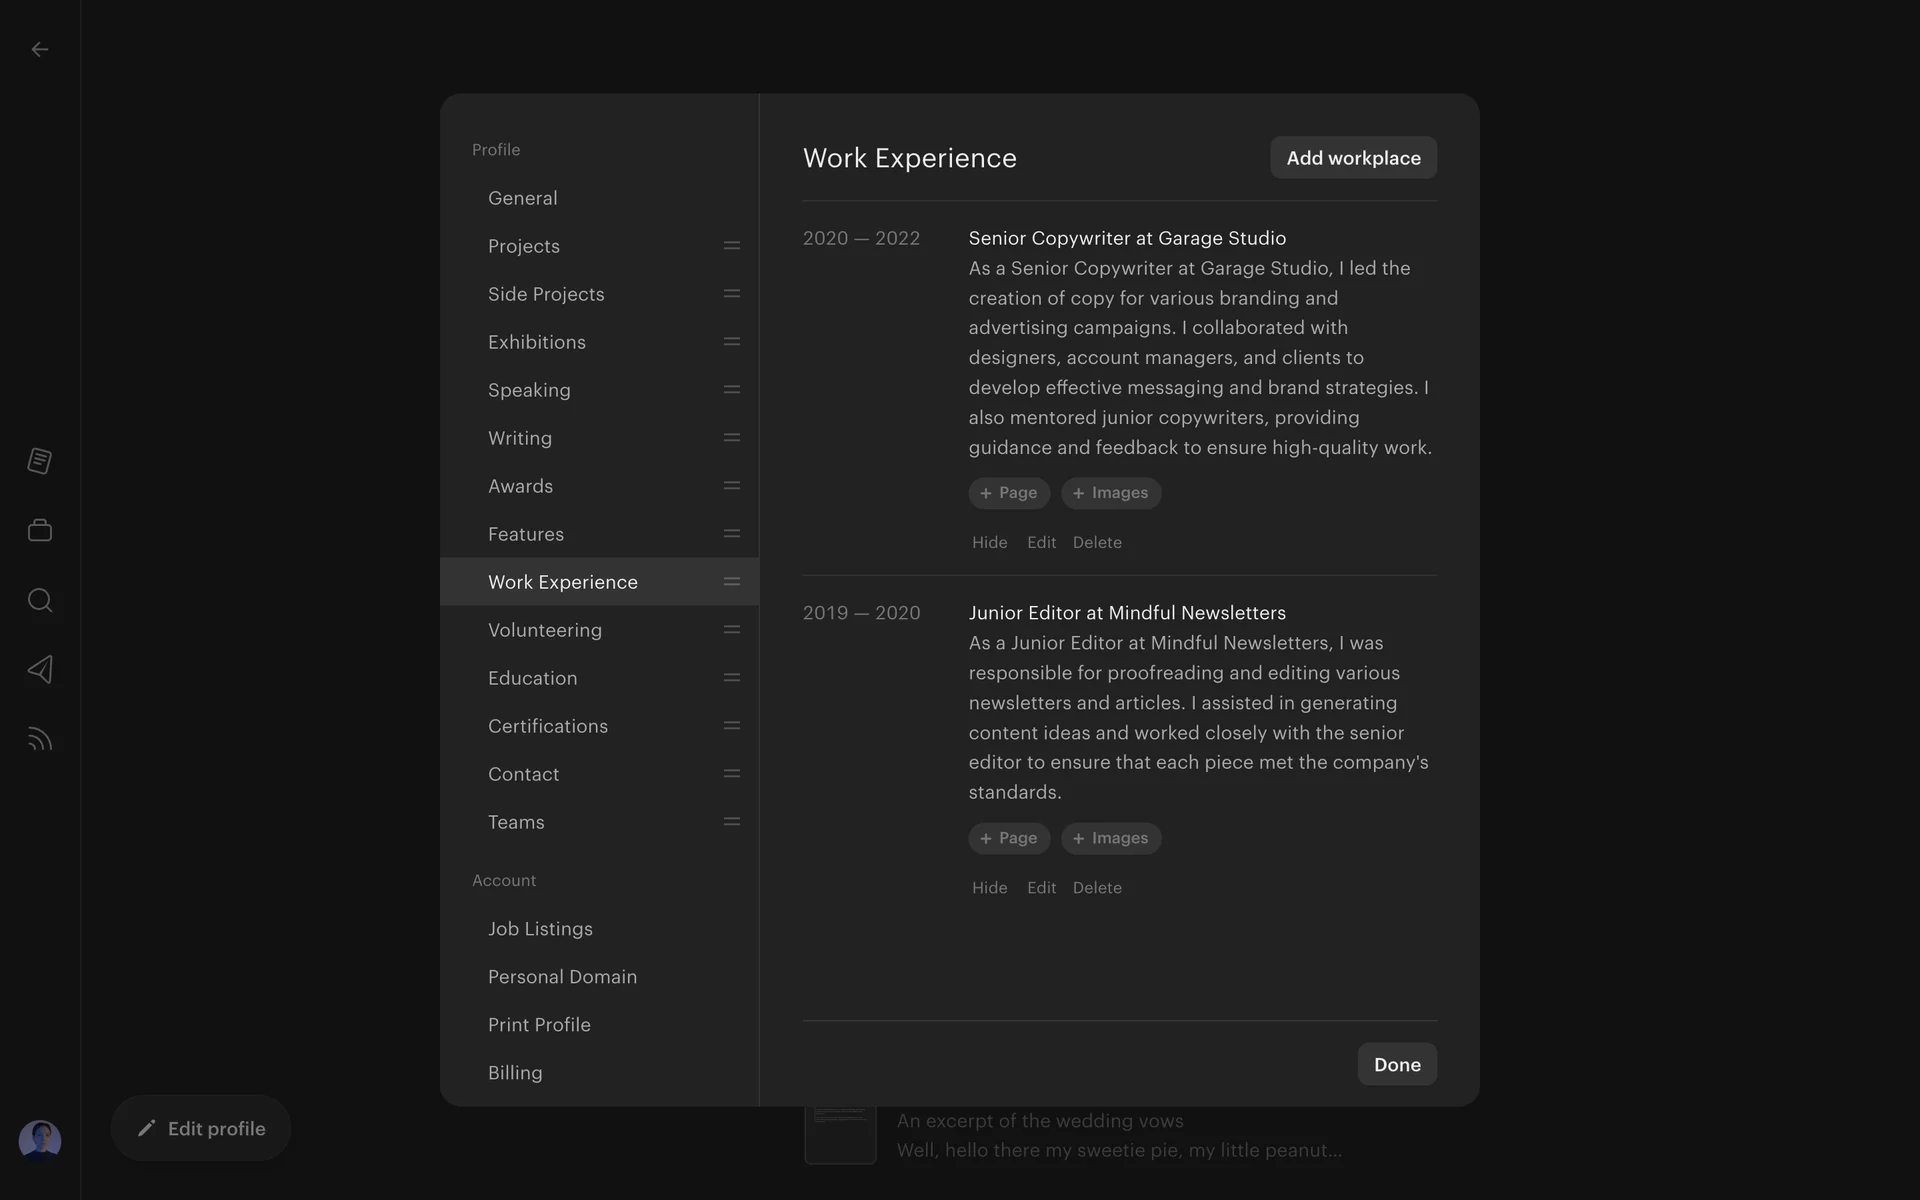Image resolution: width=1920 pixels, height=1200 pixels.
Task: Open the briefcase jobs icon
Action: pos(40,530)
